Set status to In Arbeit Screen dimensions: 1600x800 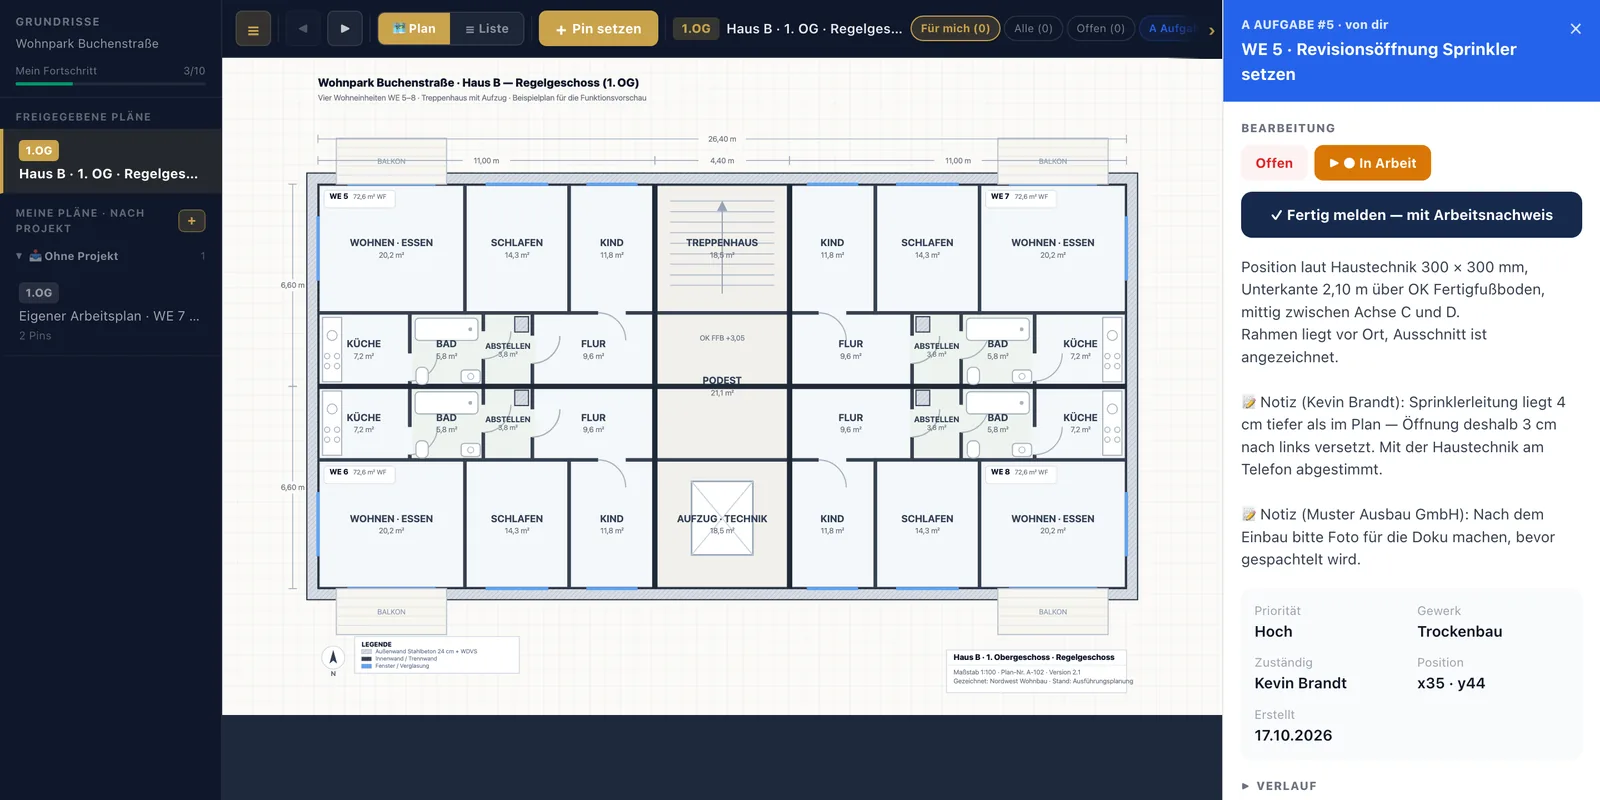(x=1372, y=163)
